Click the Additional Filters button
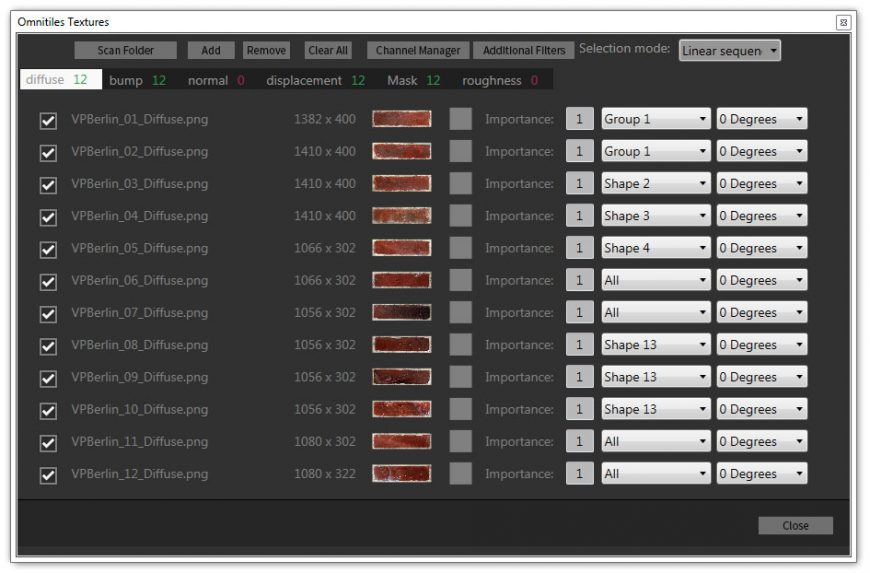Screen dimensions: 870x573 pos(523,50)
